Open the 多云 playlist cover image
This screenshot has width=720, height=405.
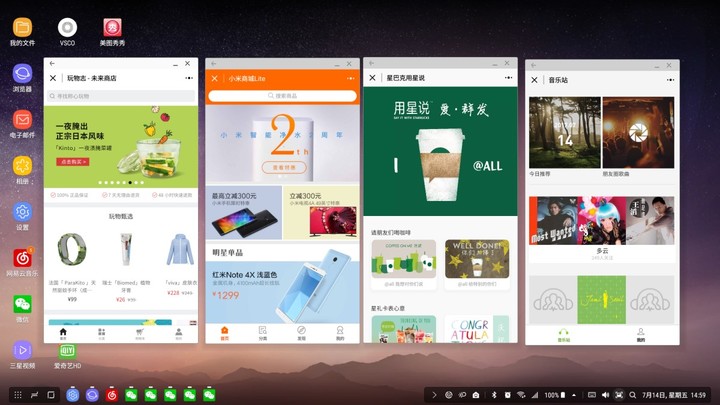click(602, 221)
